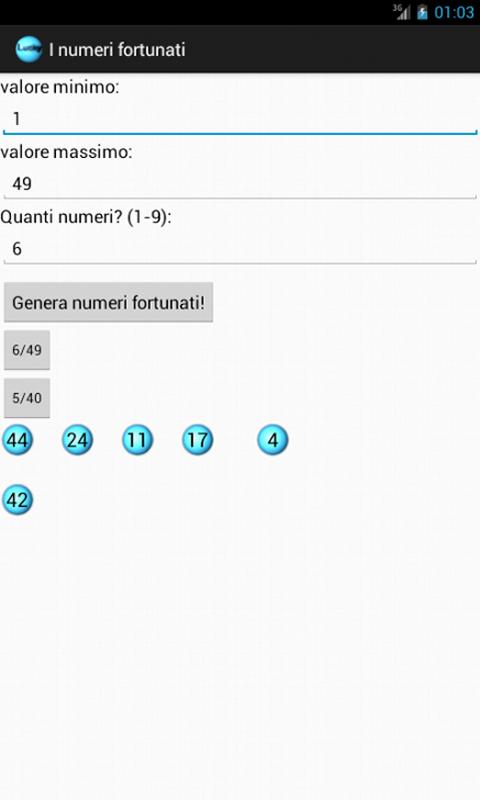Viewport: 480px width, 800px height.
Task: Tap the Quanti numeri? (1-9) label
Action: 86,217
